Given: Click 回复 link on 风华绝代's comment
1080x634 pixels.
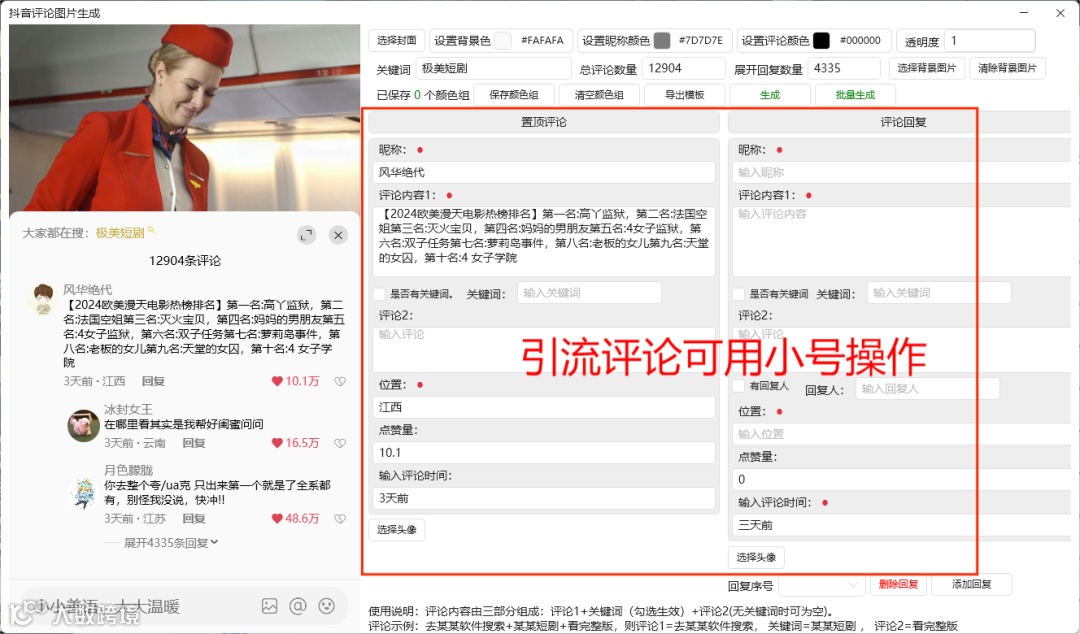Looking at the screenshot, I should (154, 381).
